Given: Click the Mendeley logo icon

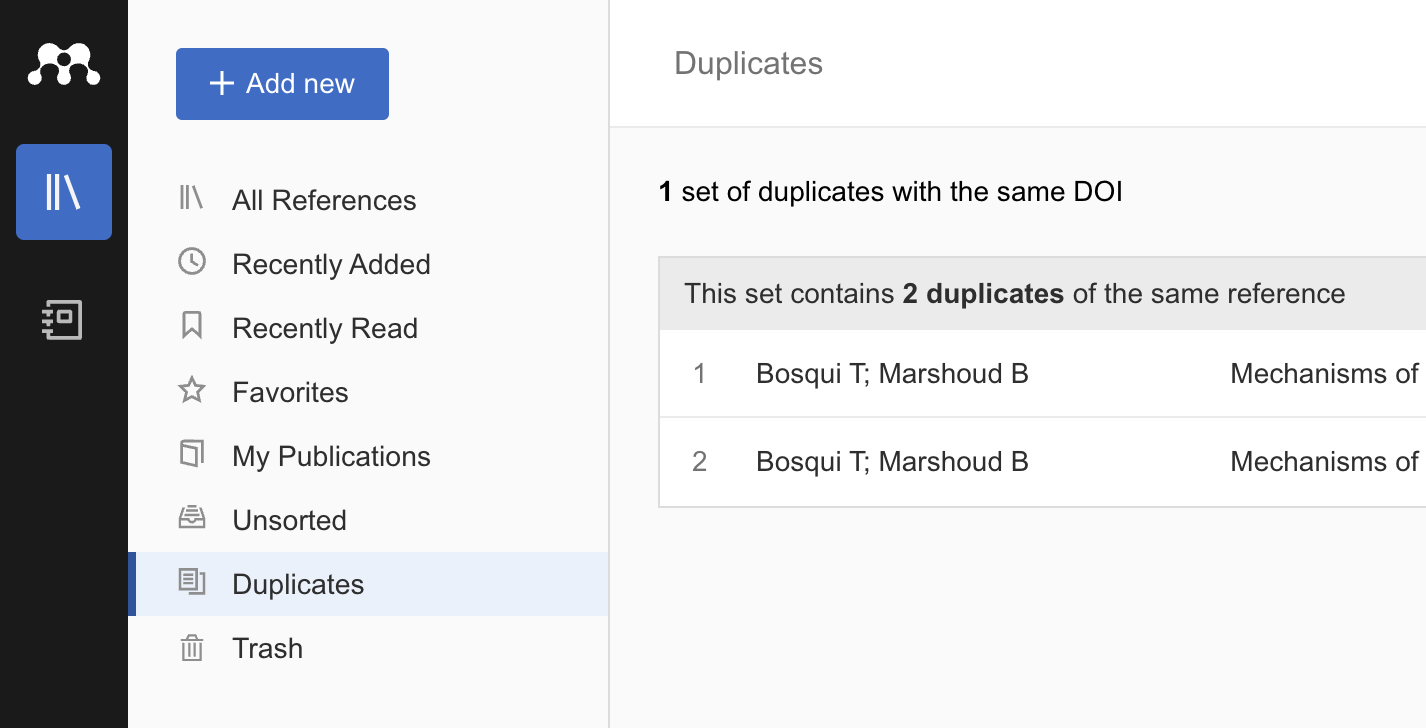Looking at the screenshot, I should point(64,65).
